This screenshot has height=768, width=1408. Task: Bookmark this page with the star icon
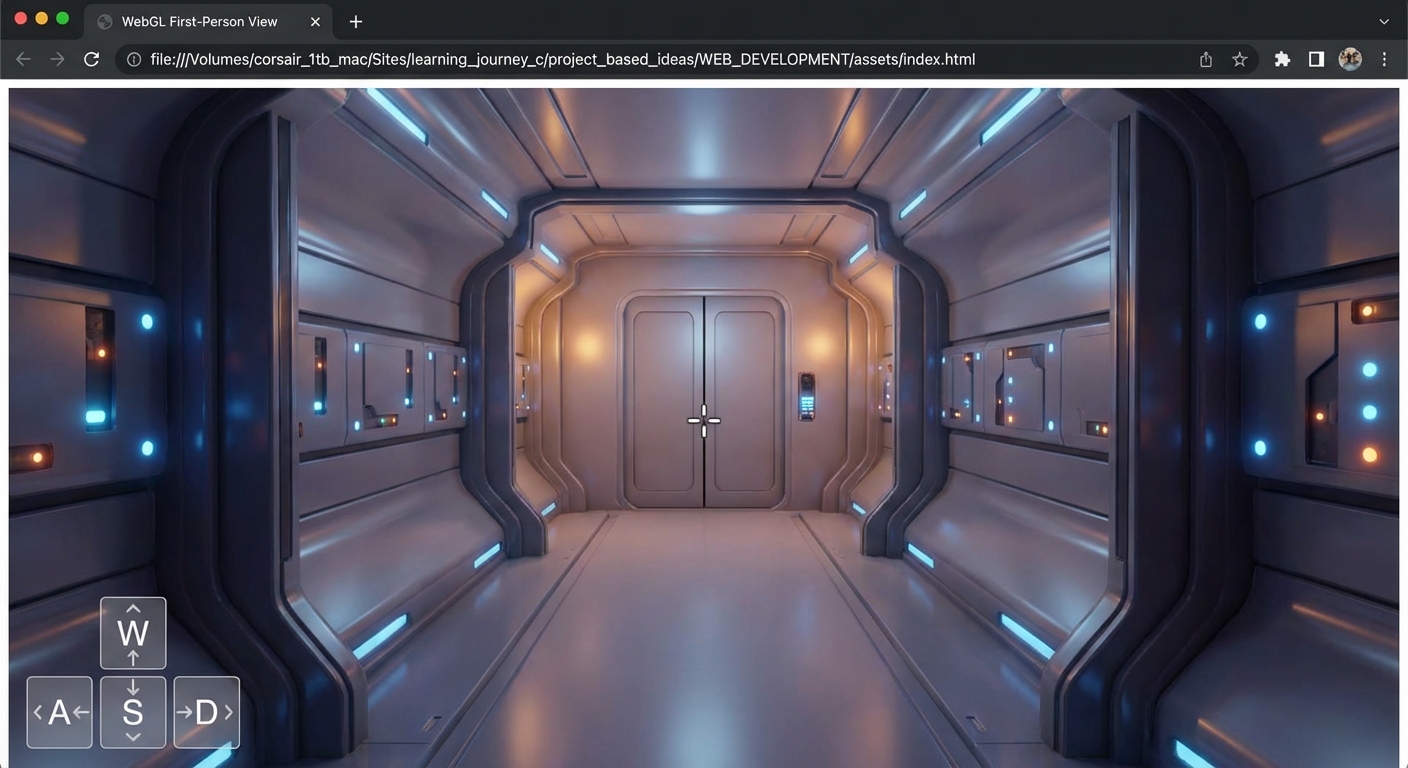coord(1240,59)
